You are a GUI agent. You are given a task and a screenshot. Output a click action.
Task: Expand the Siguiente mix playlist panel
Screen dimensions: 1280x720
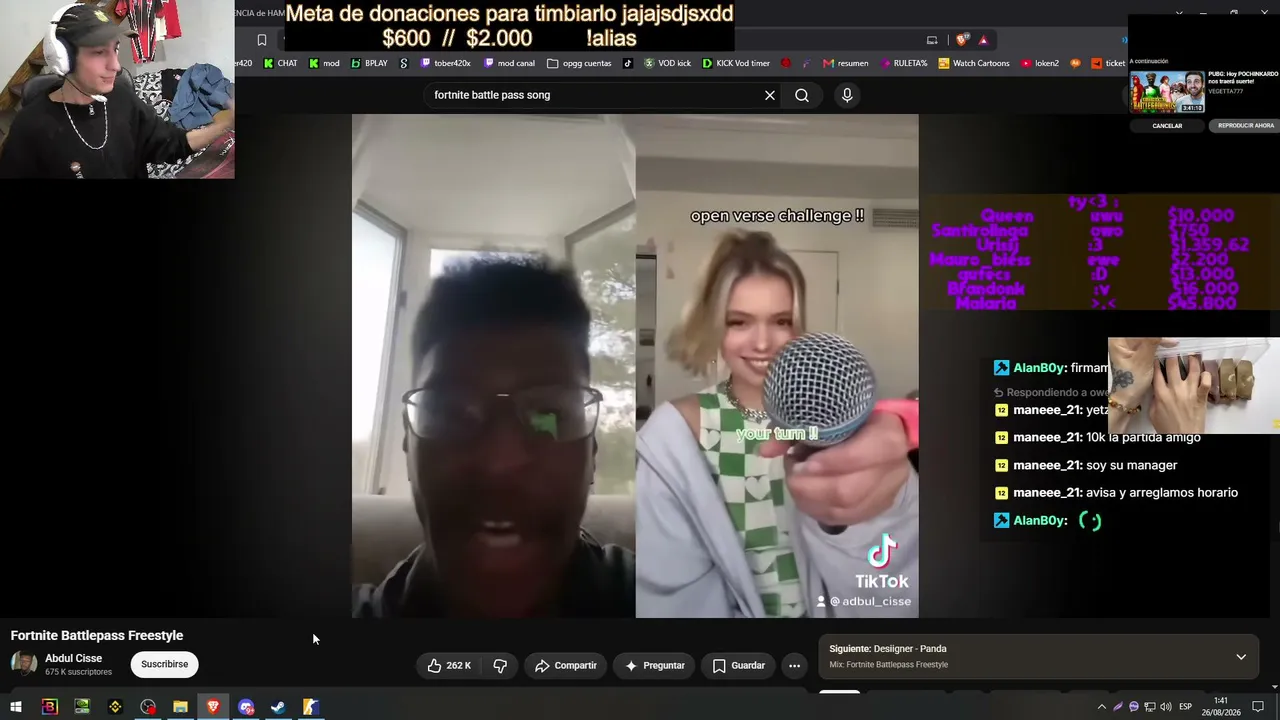[x=1241, y=657]
